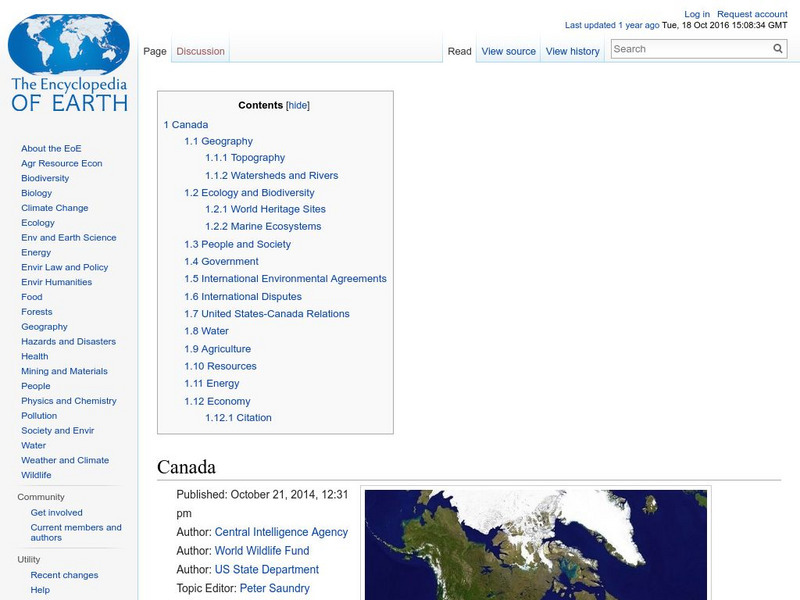Jump to 1.12.1 Citation section
Image resolution: width=800 pixels, height=600 pixels.
pos(238,418)
